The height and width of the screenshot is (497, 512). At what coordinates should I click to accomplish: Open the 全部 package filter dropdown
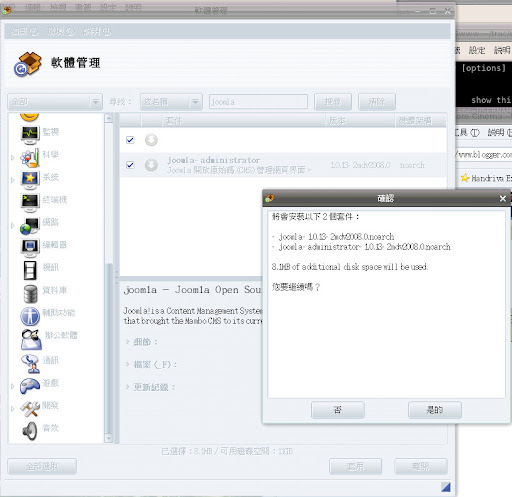[55, 102]
